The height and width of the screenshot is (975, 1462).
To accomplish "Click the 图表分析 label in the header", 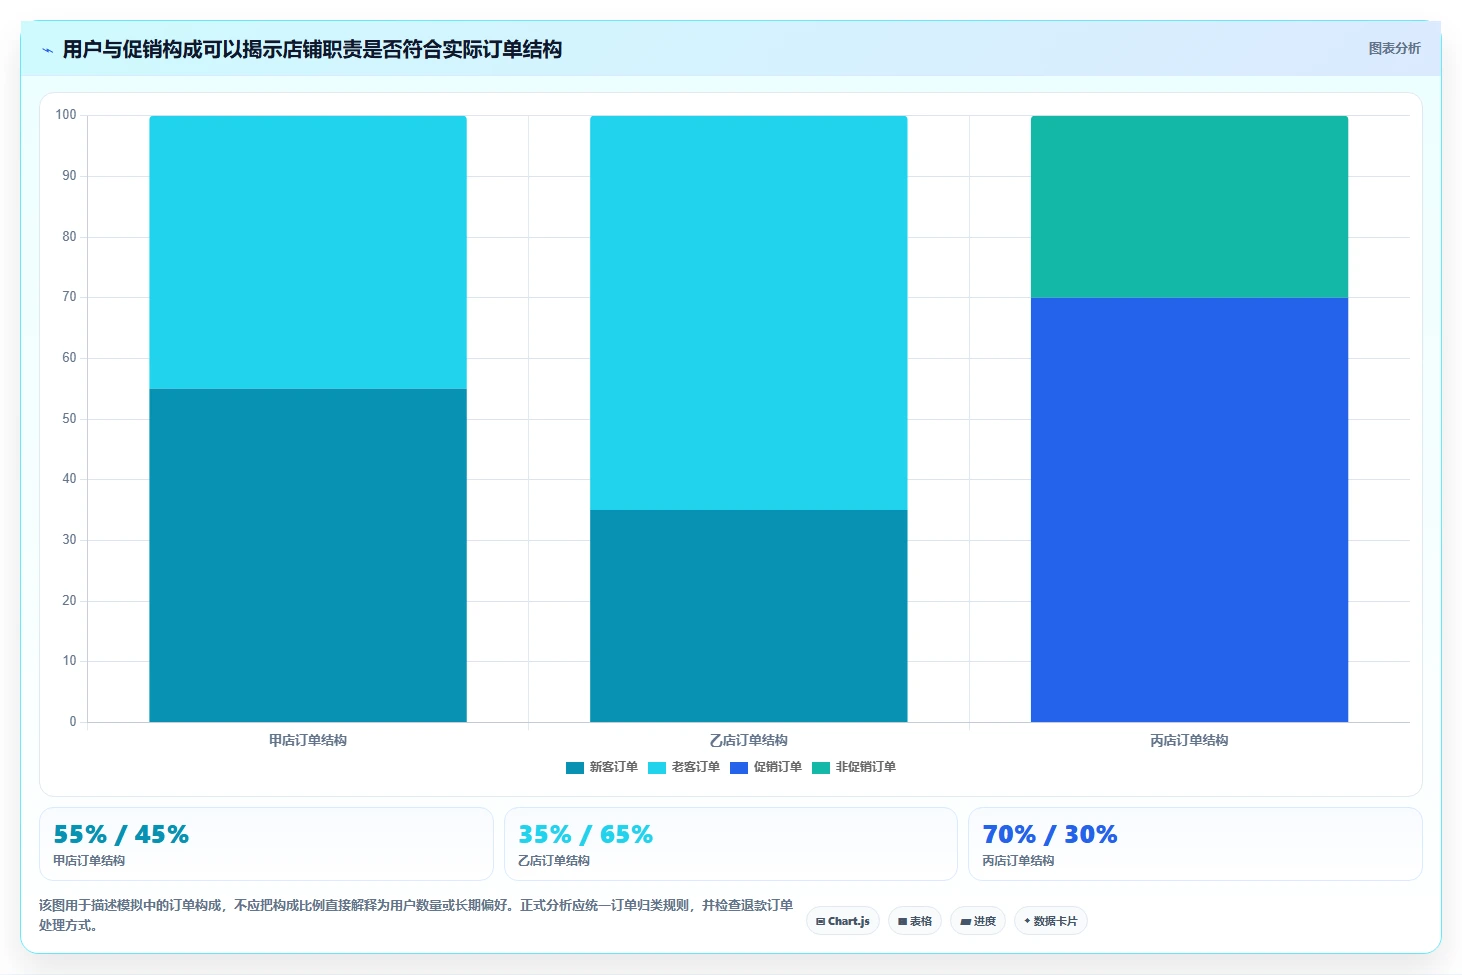I will (x=1394, y=48).
